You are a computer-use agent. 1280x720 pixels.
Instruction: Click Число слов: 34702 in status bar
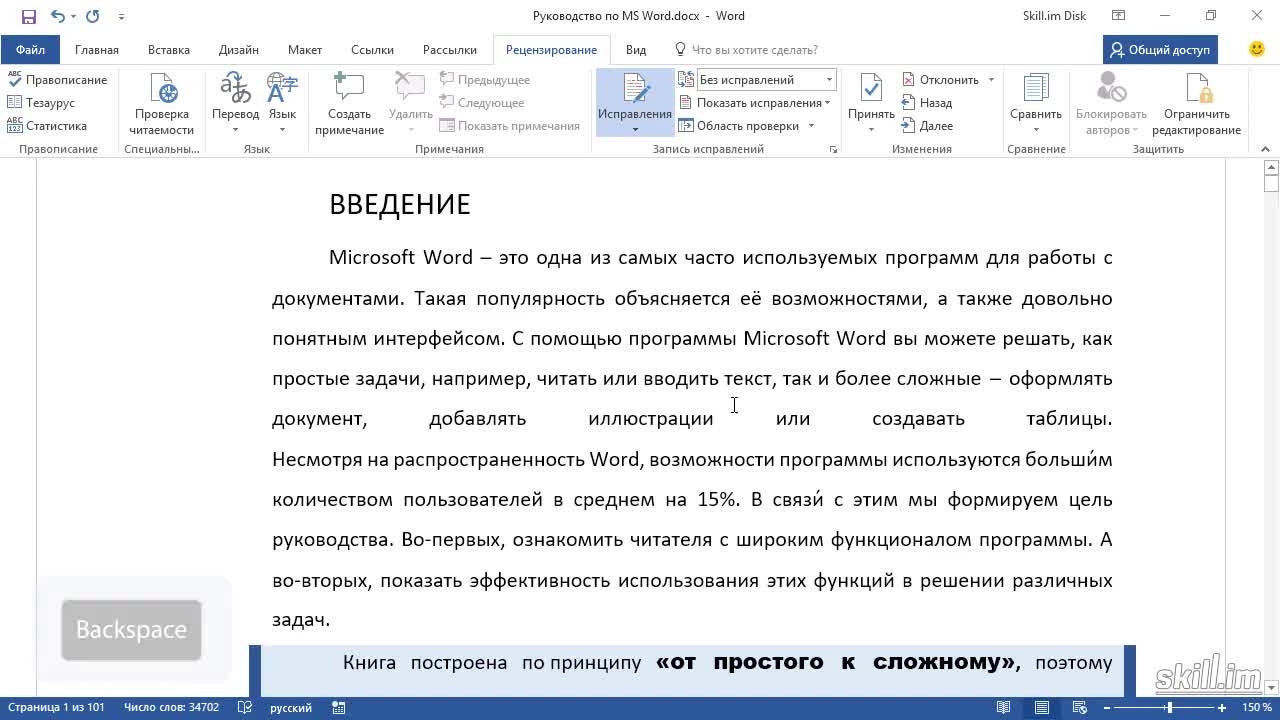coord(171,708)
